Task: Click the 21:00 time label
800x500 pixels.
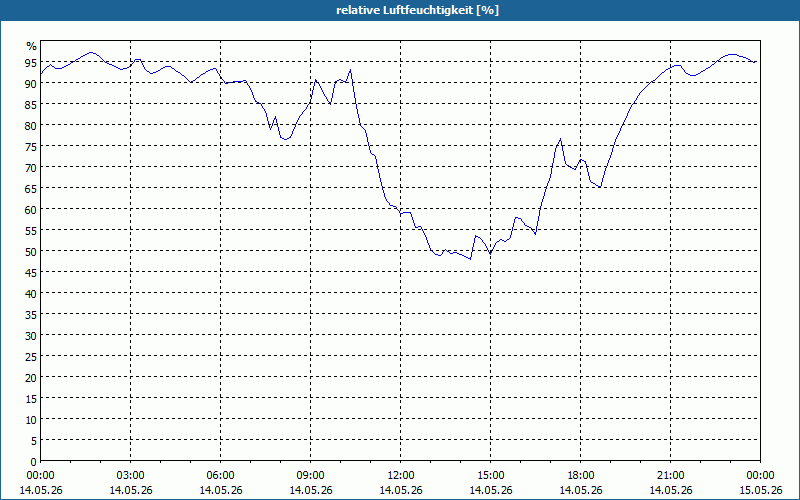Action: (670, 476)
